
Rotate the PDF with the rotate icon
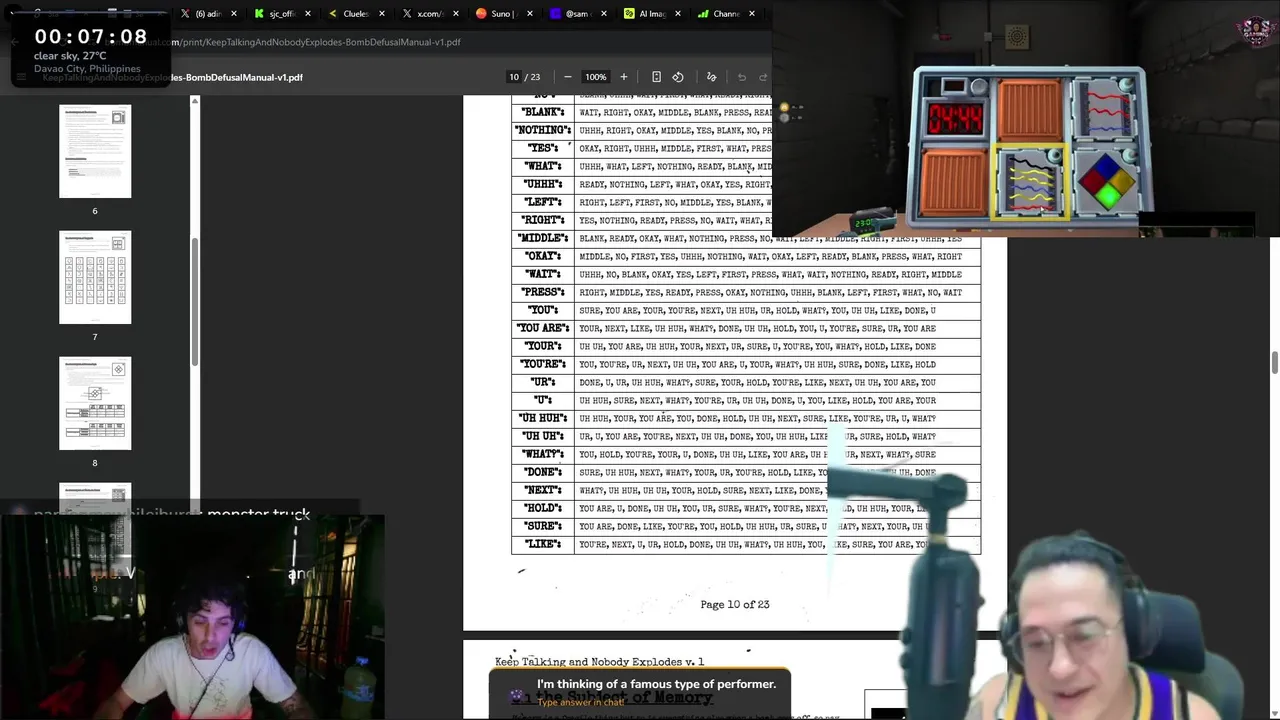coord(678,77)
